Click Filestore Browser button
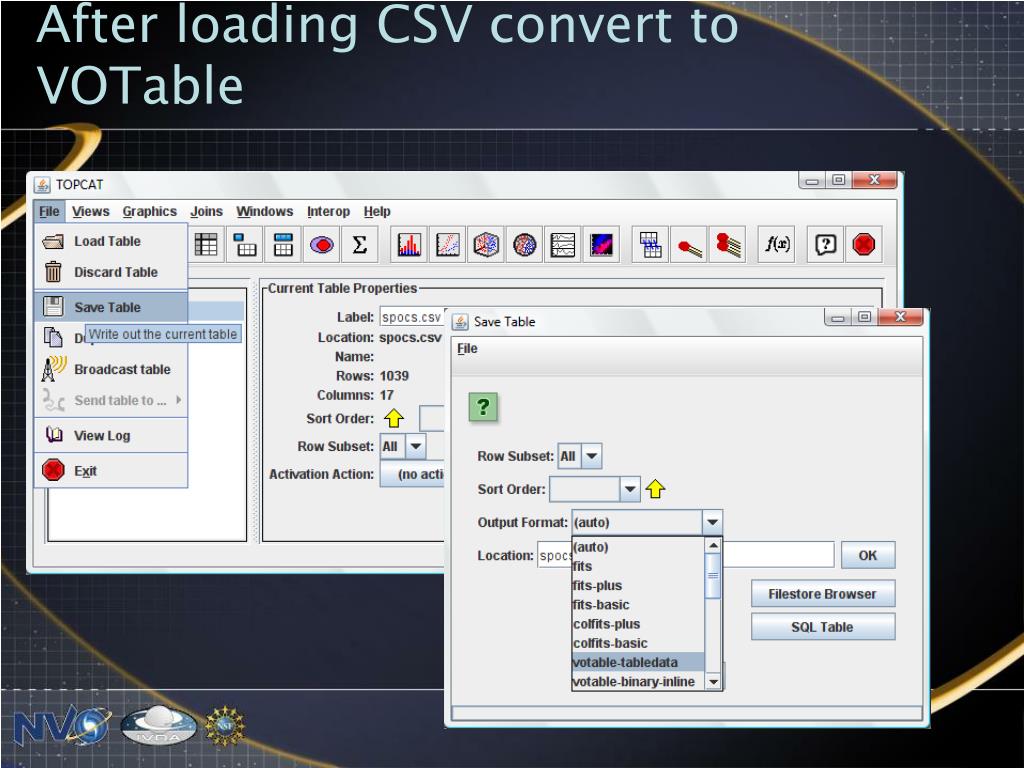Image resolution: width=1024 pixels, height=768 pixels. pyautogui.click(x=822, y=594)
